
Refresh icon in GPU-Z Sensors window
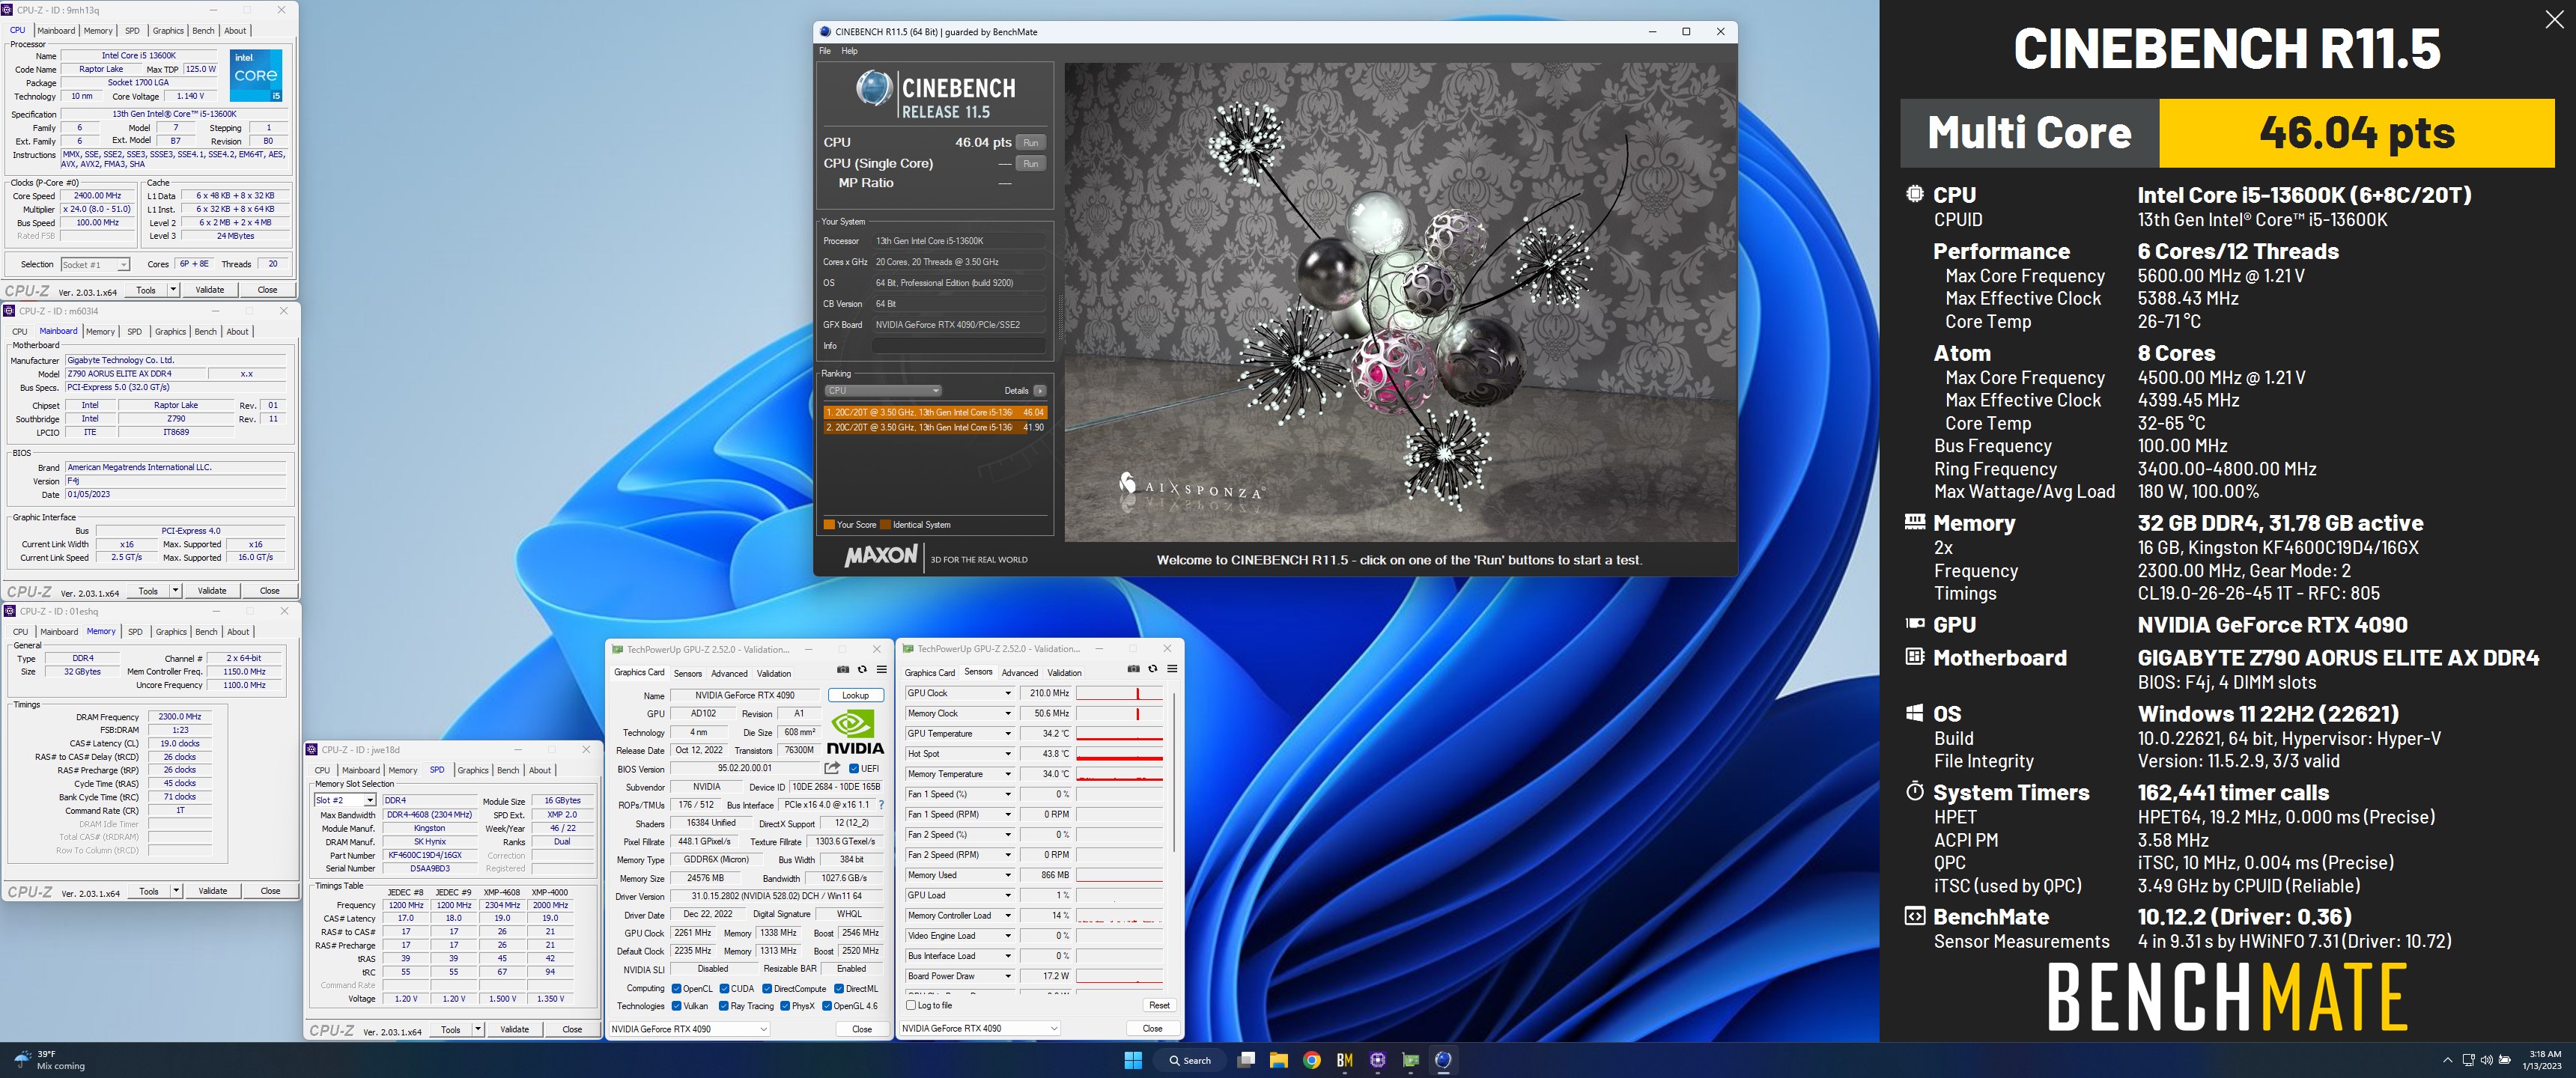pyautogui.click(x=1152, y=669)
